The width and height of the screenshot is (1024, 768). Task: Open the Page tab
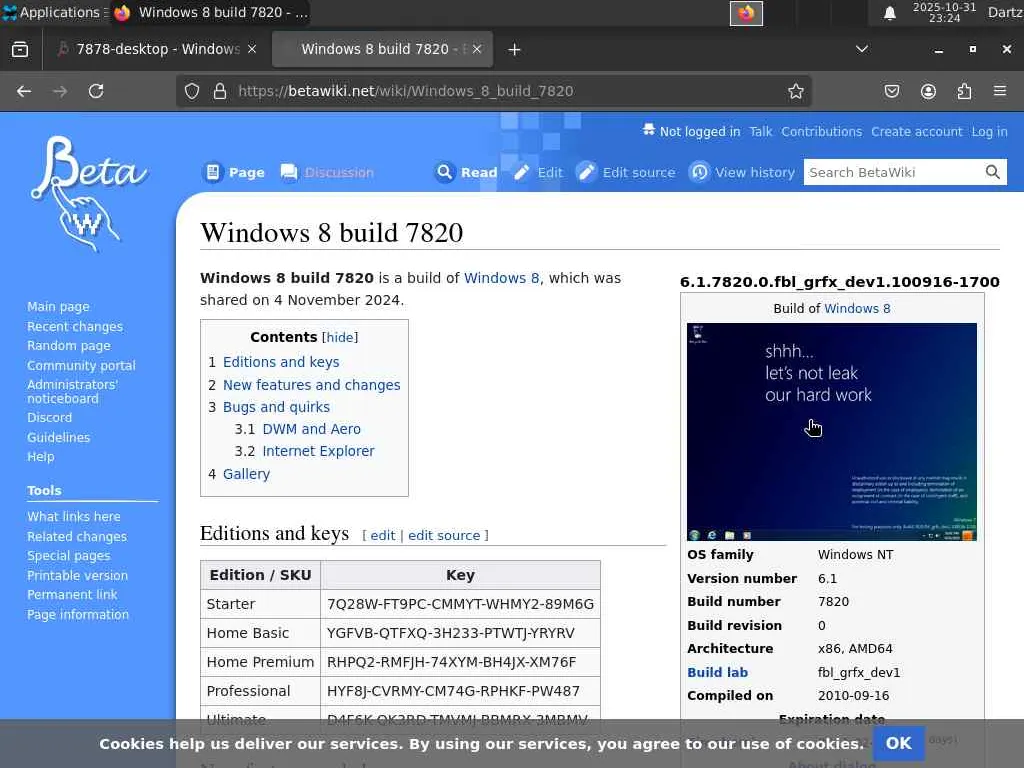pos(234,172)
